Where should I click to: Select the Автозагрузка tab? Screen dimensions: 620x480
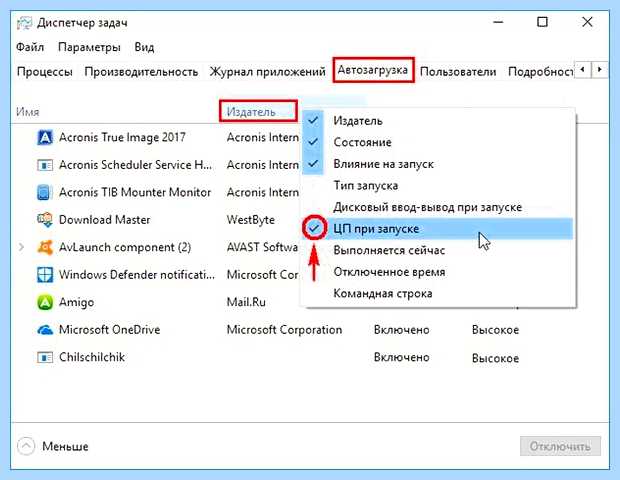372,70
